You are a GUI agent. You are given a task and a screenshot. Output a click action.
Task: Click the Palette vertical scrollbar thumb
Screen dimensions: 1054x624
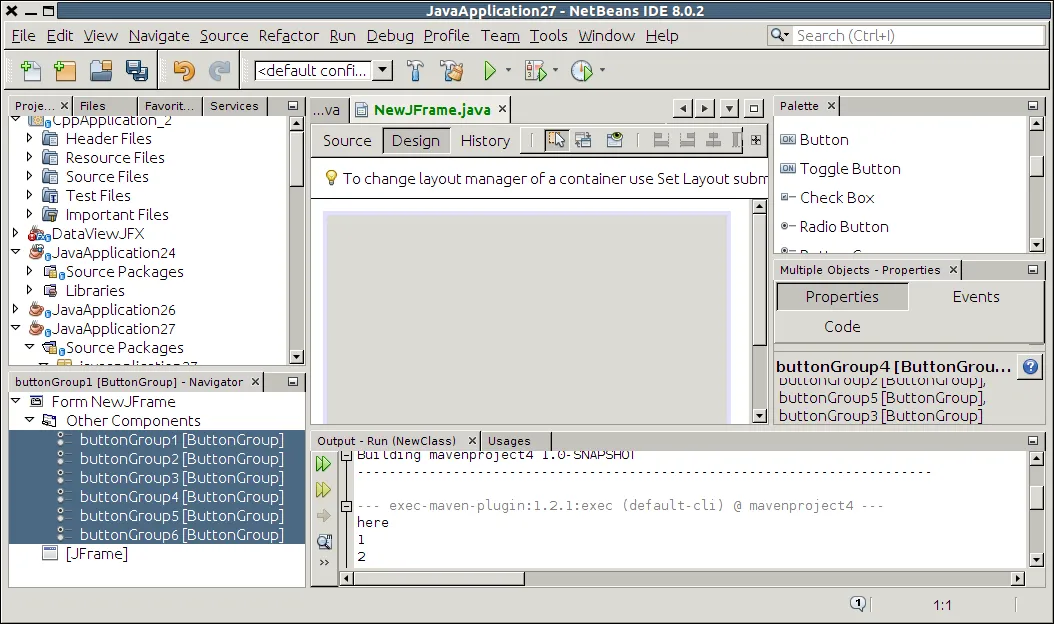(1036, 165)
